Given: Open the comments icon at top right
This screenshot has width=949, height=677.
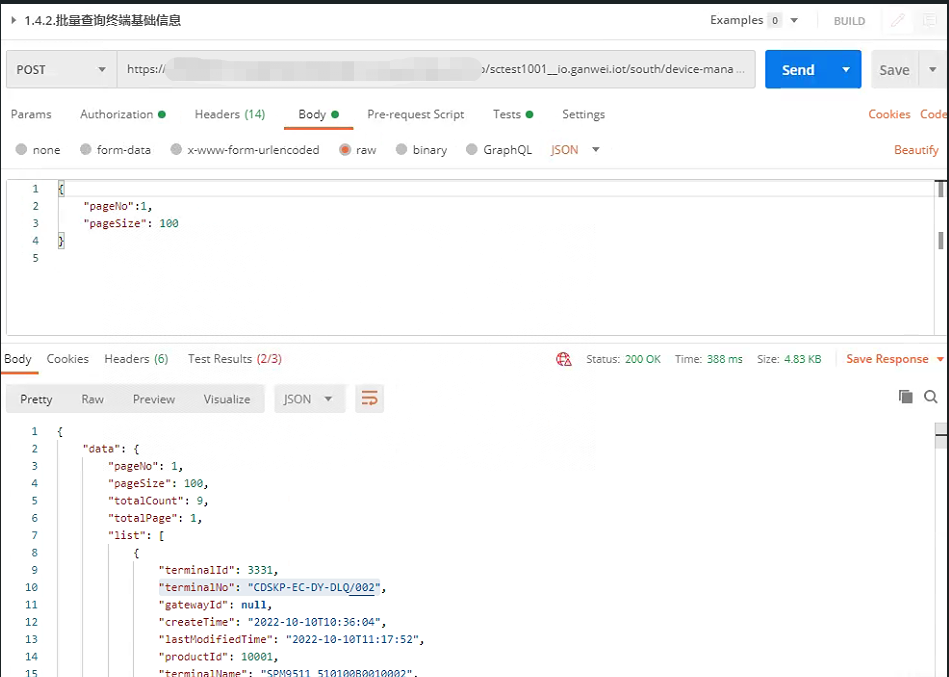Looking at the screenshot, I should point(930,21).
